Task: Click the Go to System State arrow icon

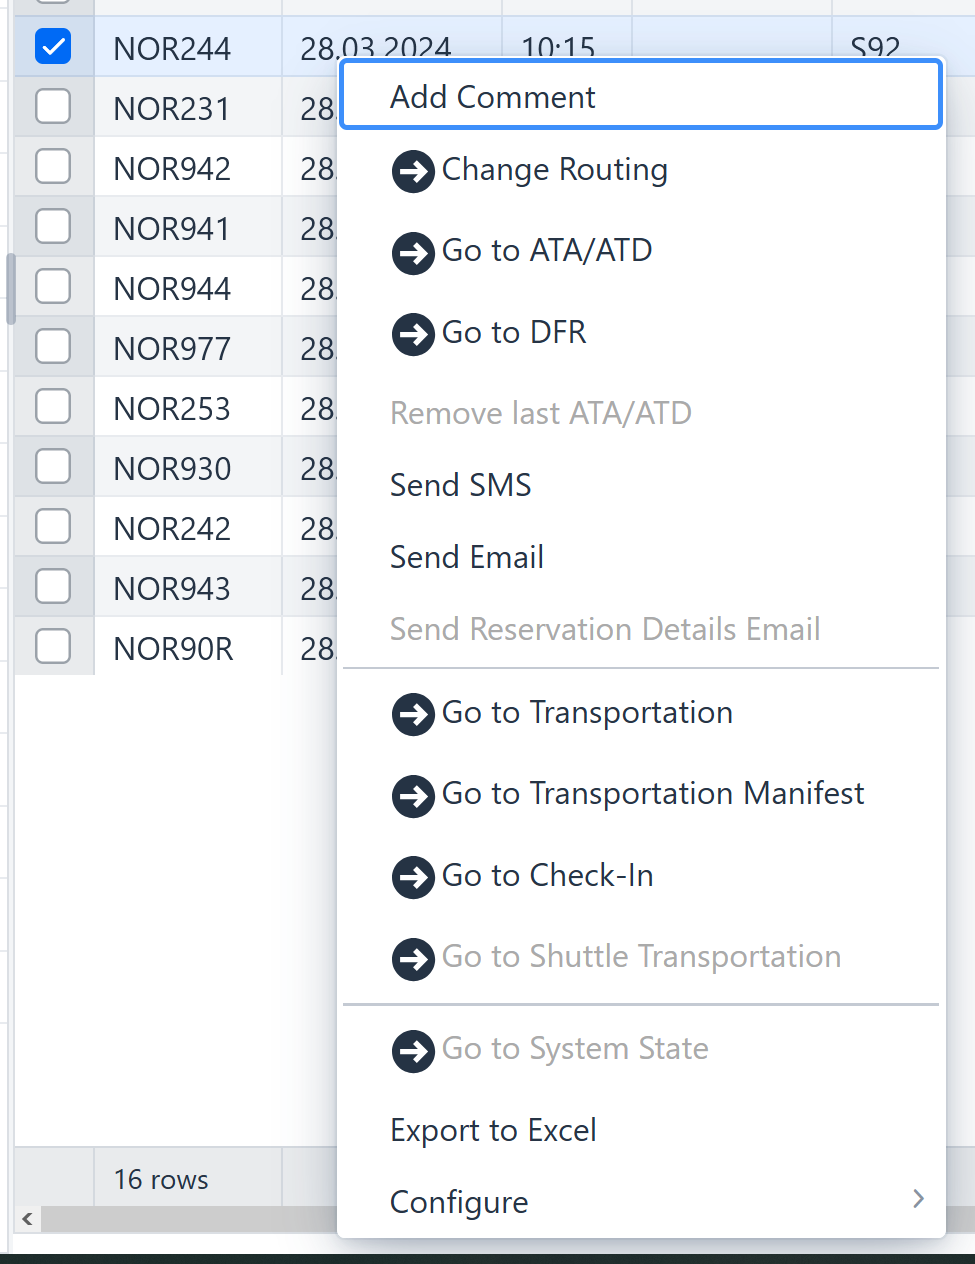Action: point(412,1050)
